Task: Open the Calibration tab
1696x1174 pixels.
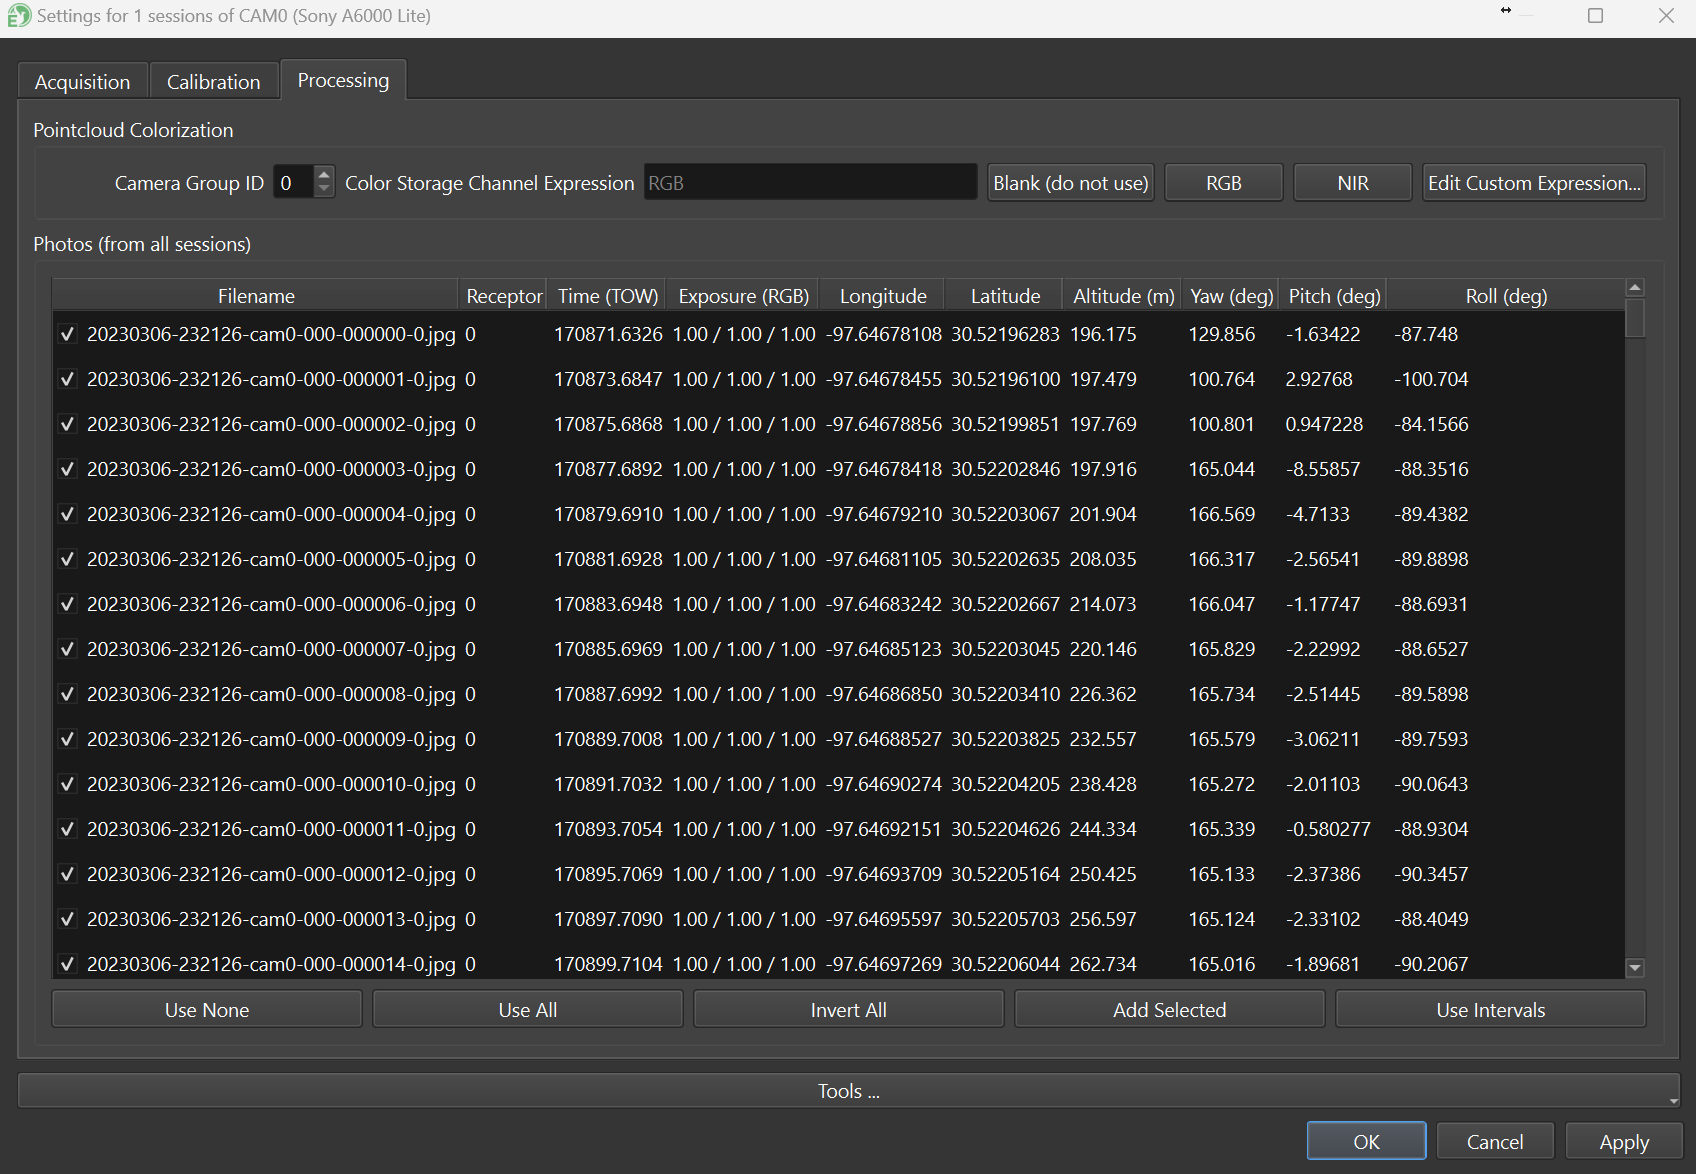Action: (x=213, y=82)
